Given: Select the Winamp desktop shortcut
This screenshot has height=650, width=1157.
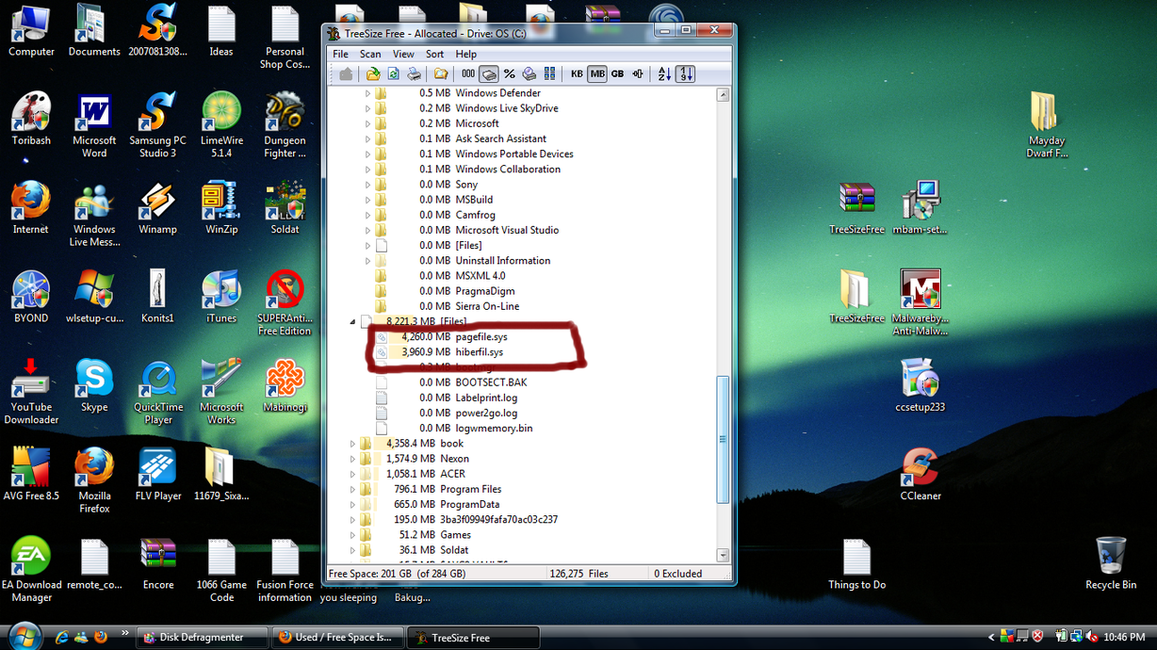Looking at the screenshot, I should click(x=157, y=208).
